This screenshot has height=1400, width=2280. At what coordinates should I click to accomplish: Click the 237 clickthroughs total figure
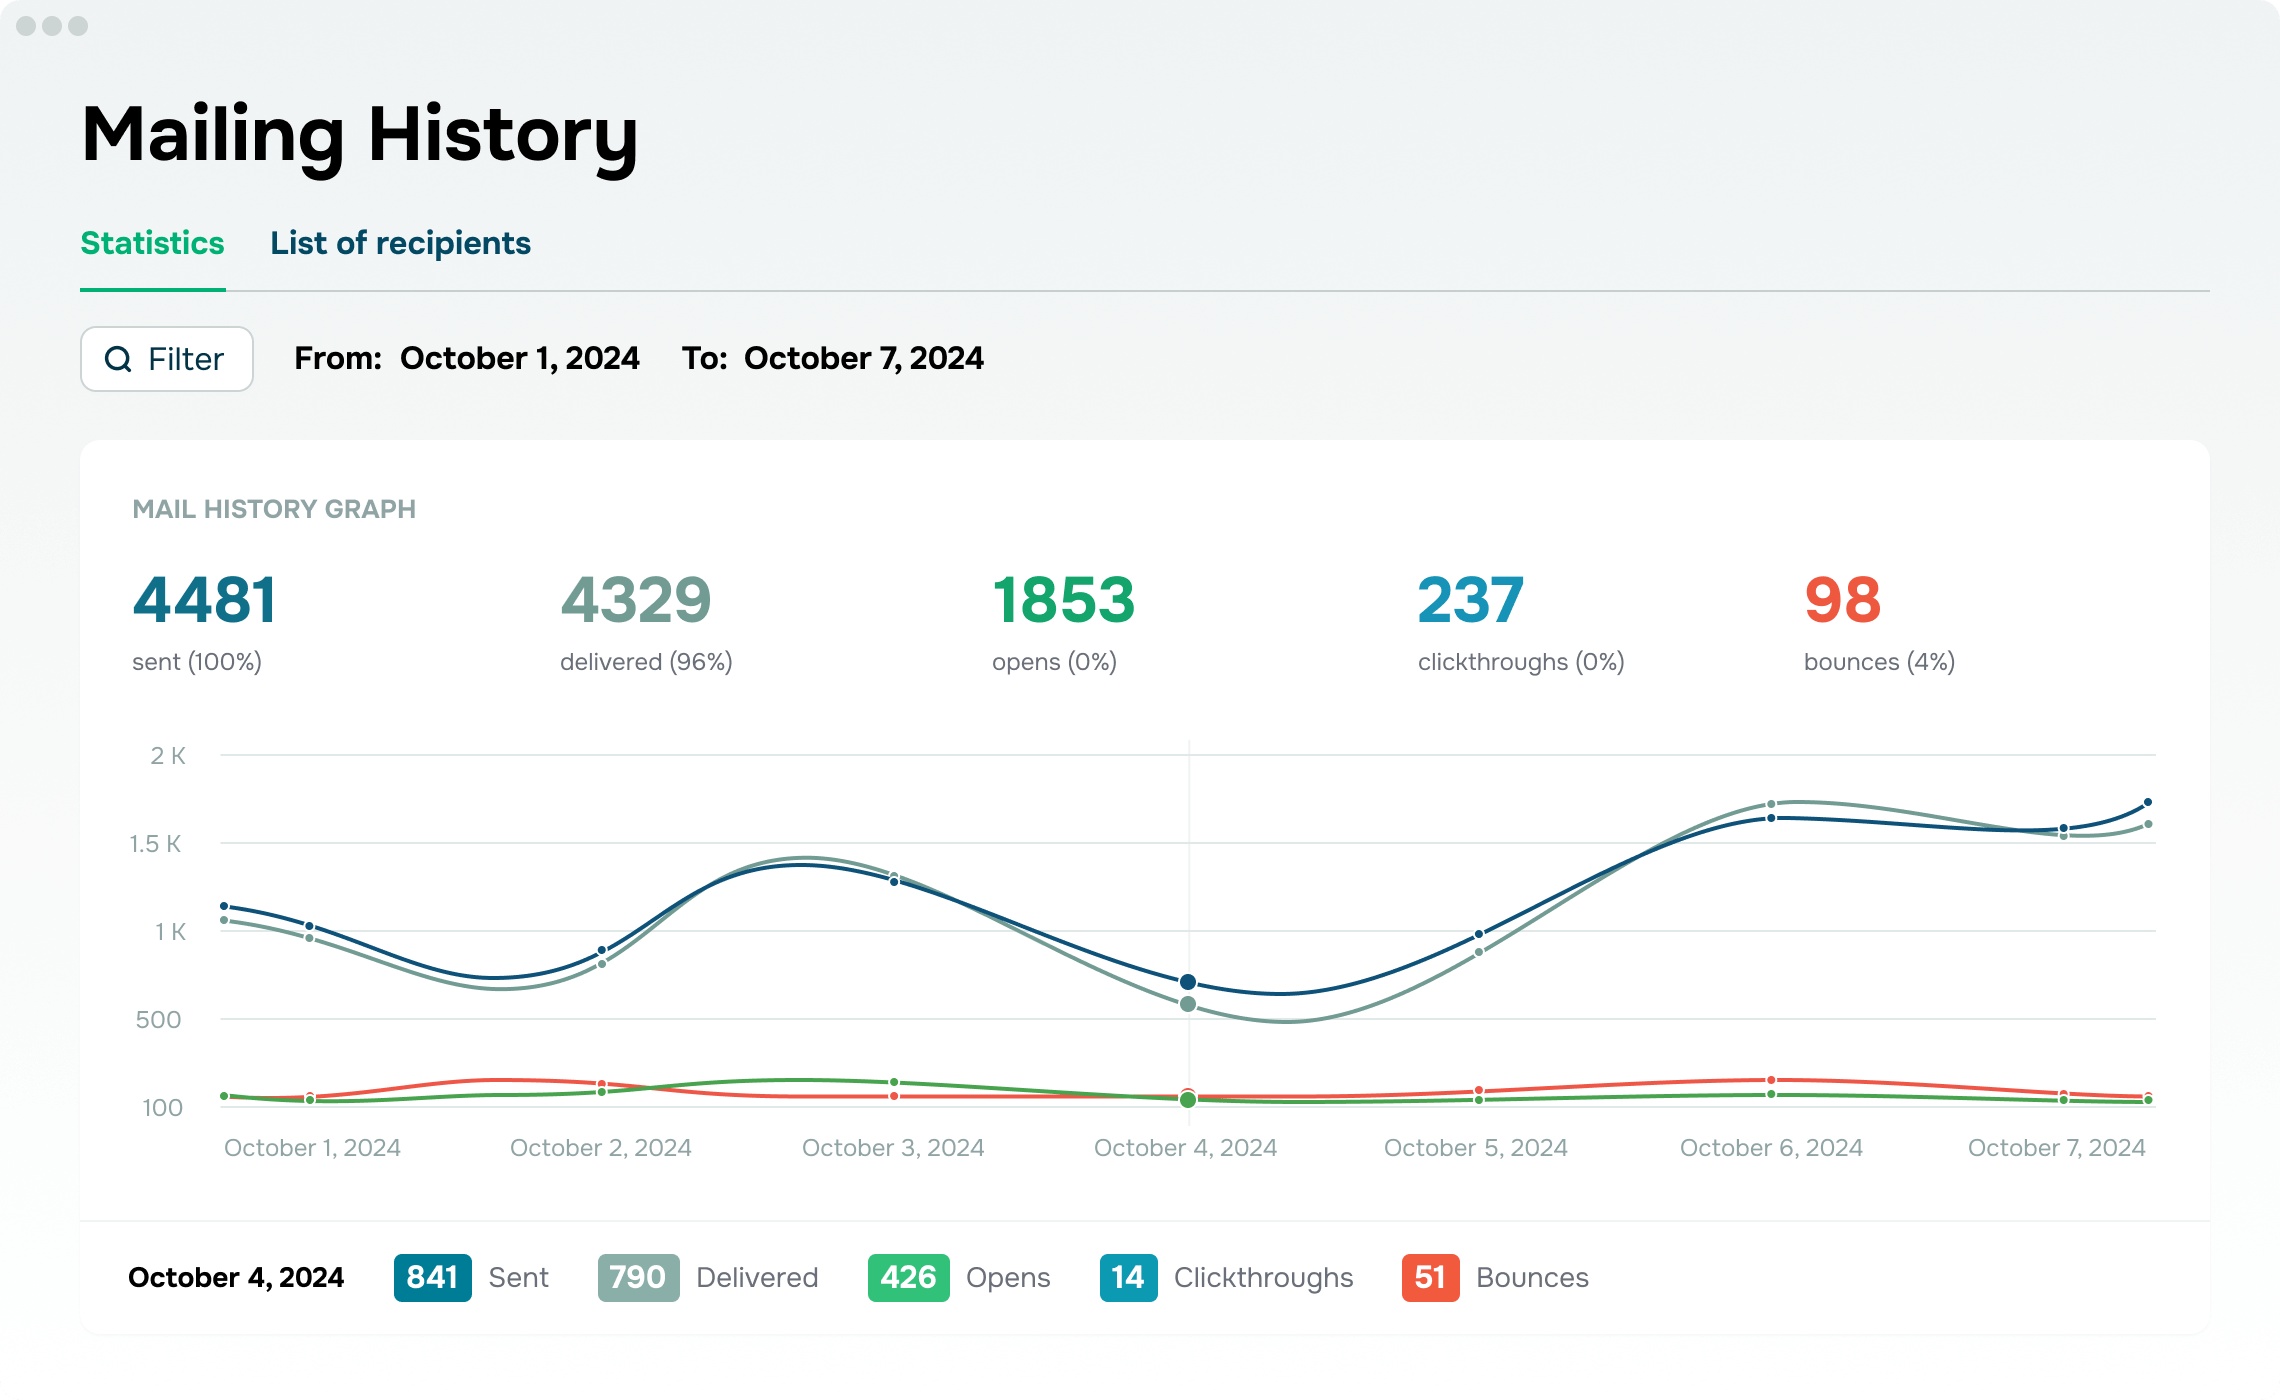[1470, 600]
